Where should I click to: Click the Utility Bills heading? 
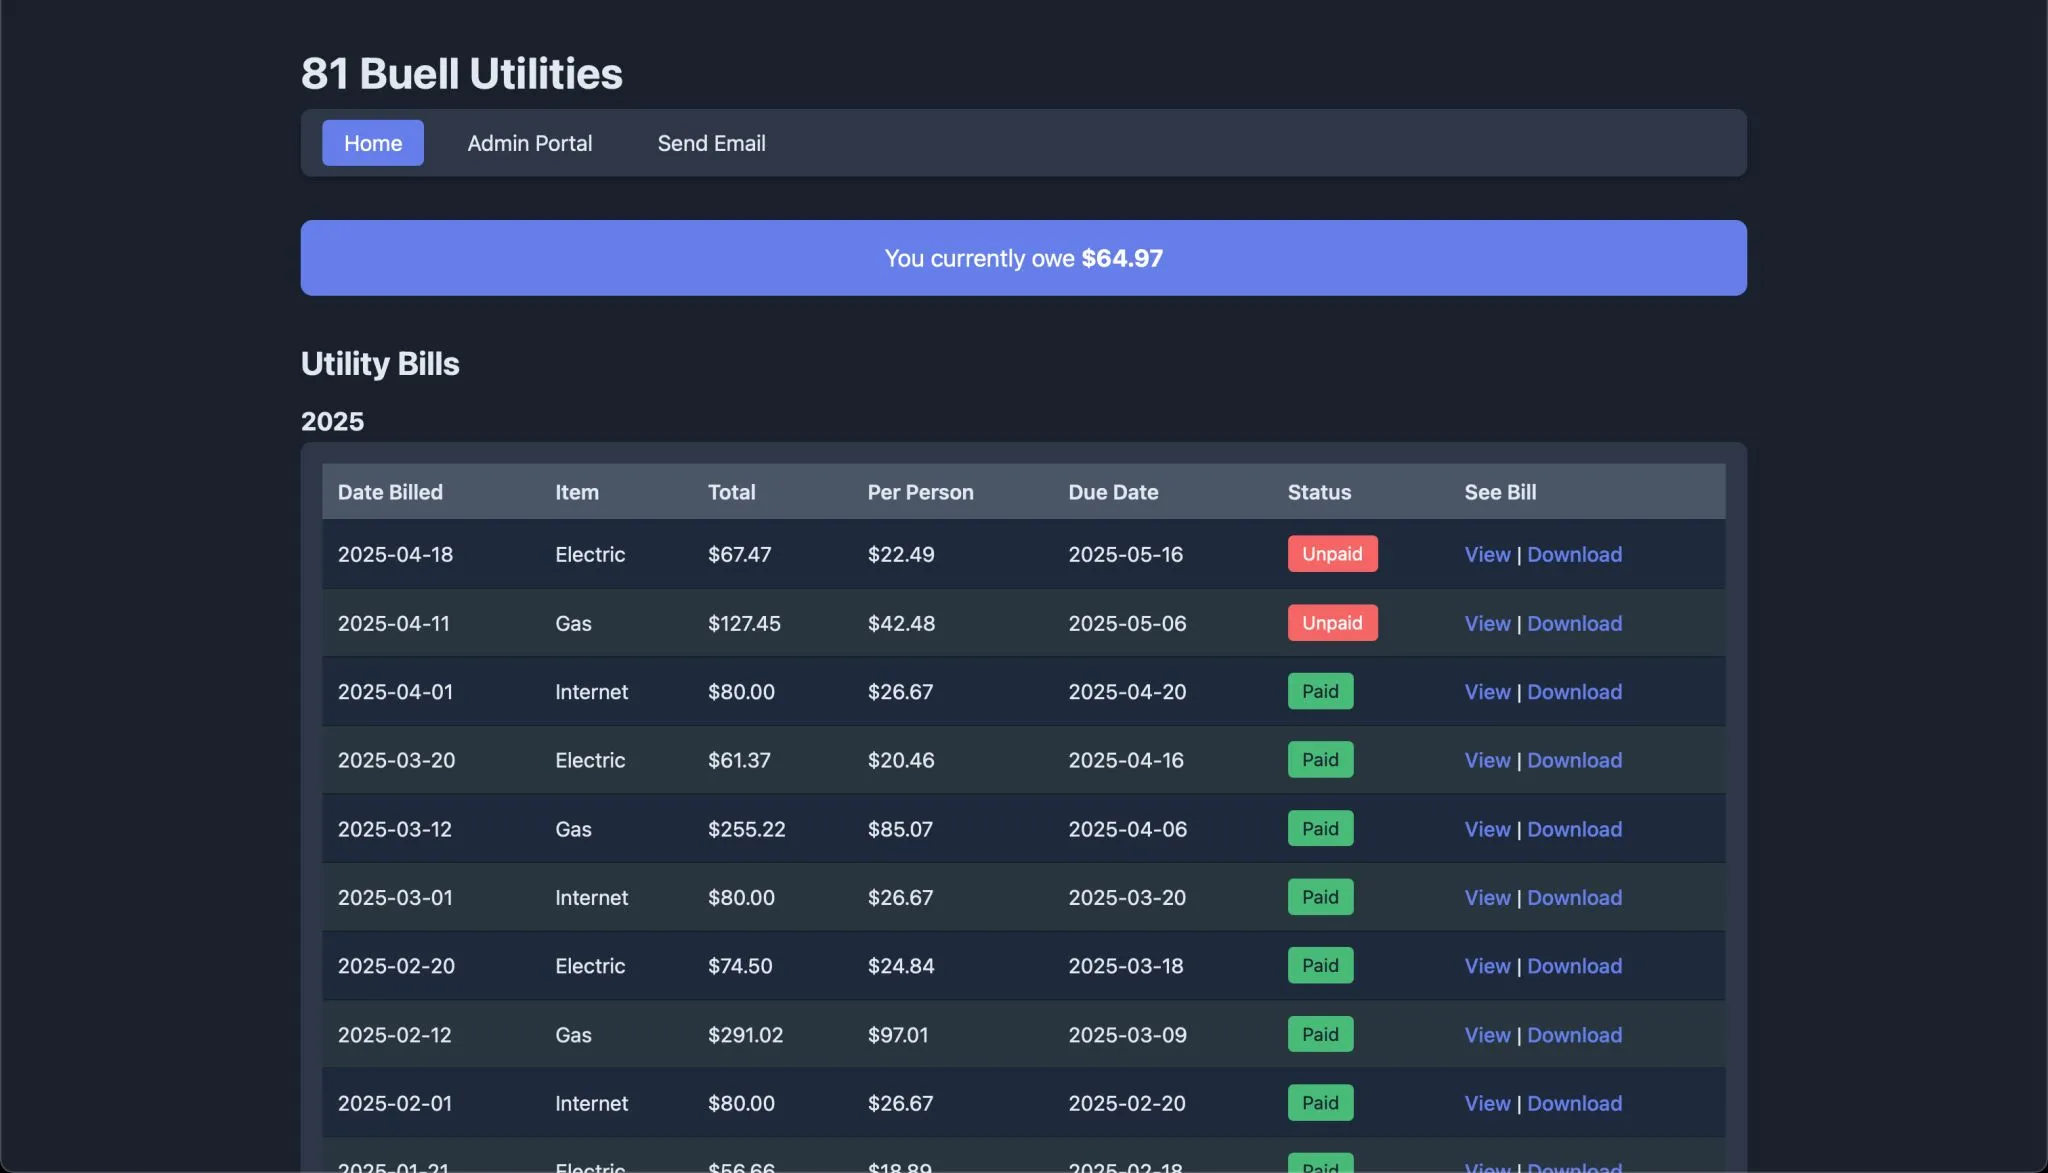[380, 363]
